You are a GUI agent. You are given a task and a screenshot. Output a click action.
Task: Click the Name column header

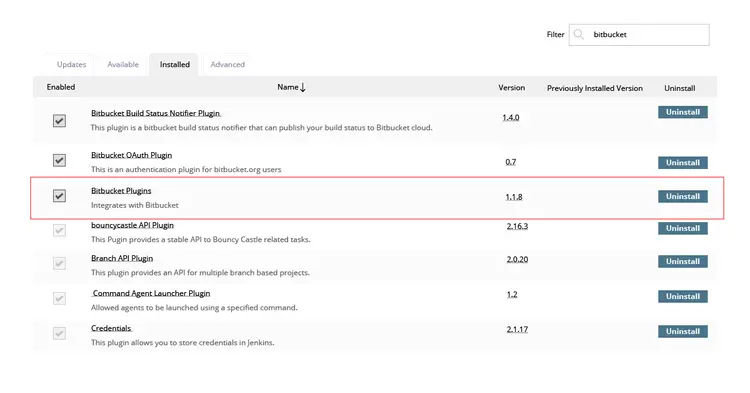[x=288, y=87]
